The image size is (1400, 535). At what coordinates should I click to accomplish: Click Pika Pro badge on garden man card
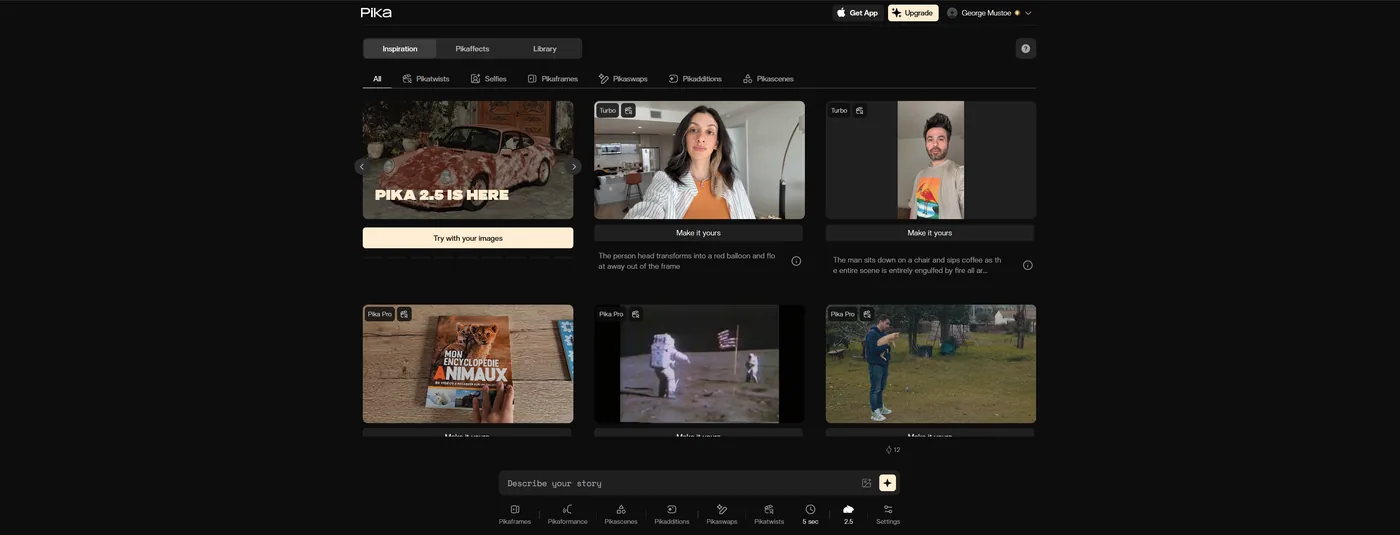click(843, 314)
